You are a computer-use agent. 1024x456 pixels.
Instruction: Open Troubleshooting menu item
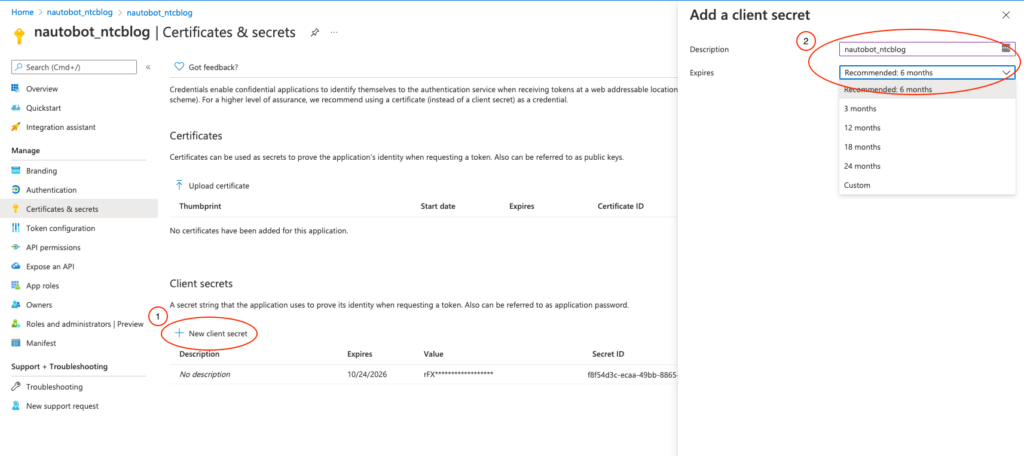tap(54, 387)
